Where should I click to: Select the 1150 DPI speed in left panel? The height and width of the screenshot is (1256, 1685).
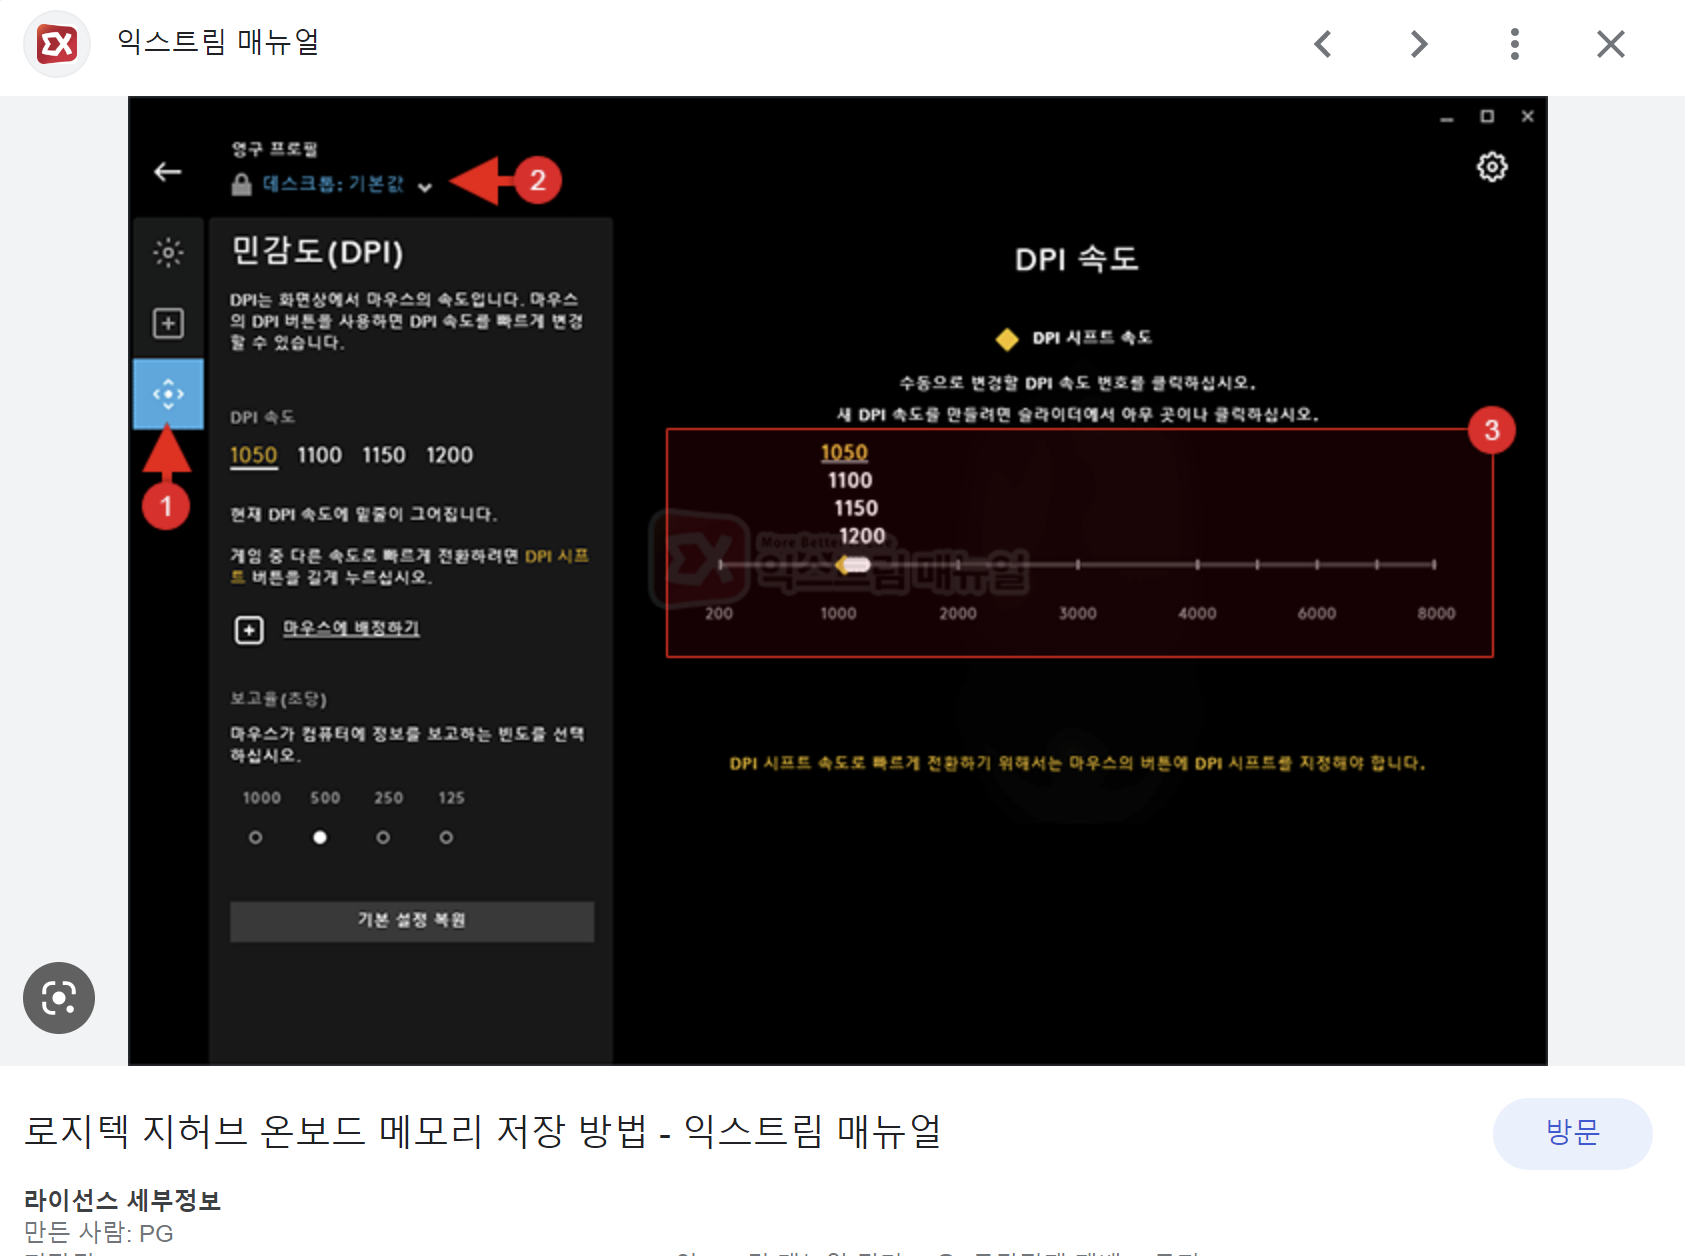384,455
